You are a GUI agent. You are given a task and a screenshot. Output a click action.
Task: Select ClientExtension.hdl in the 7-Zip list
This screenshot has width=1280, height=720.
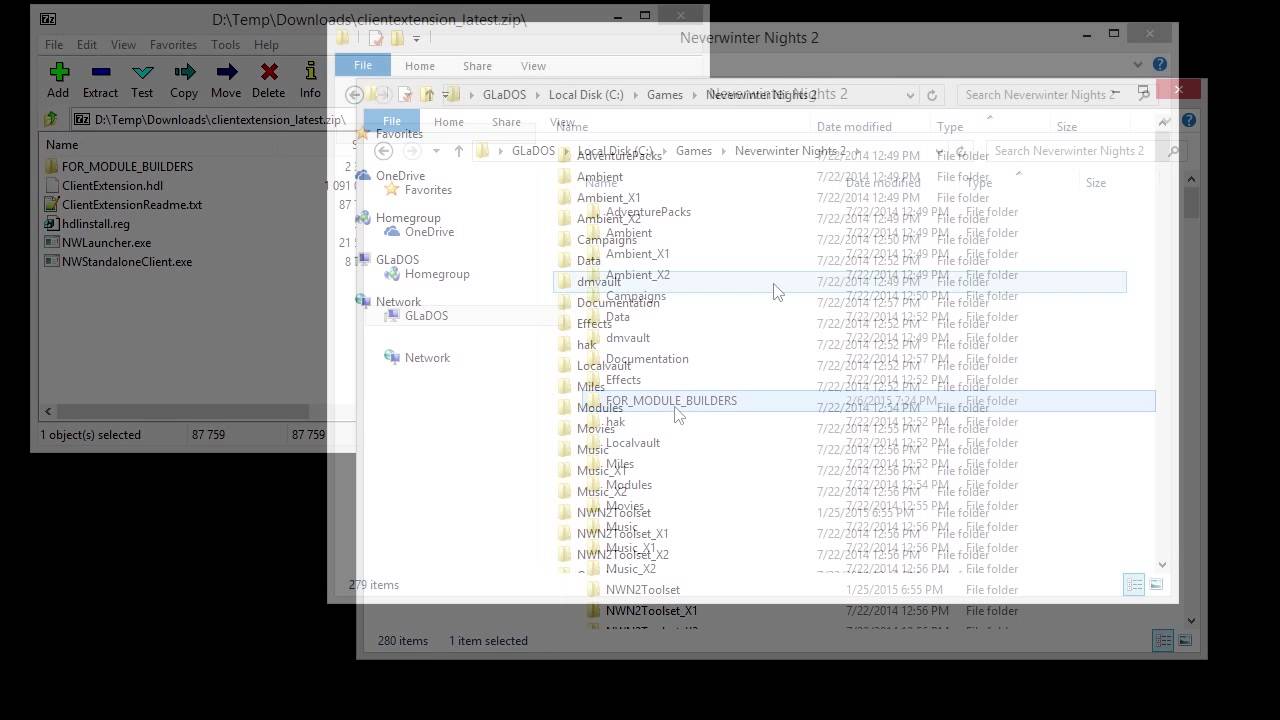(x=112, y=185)
